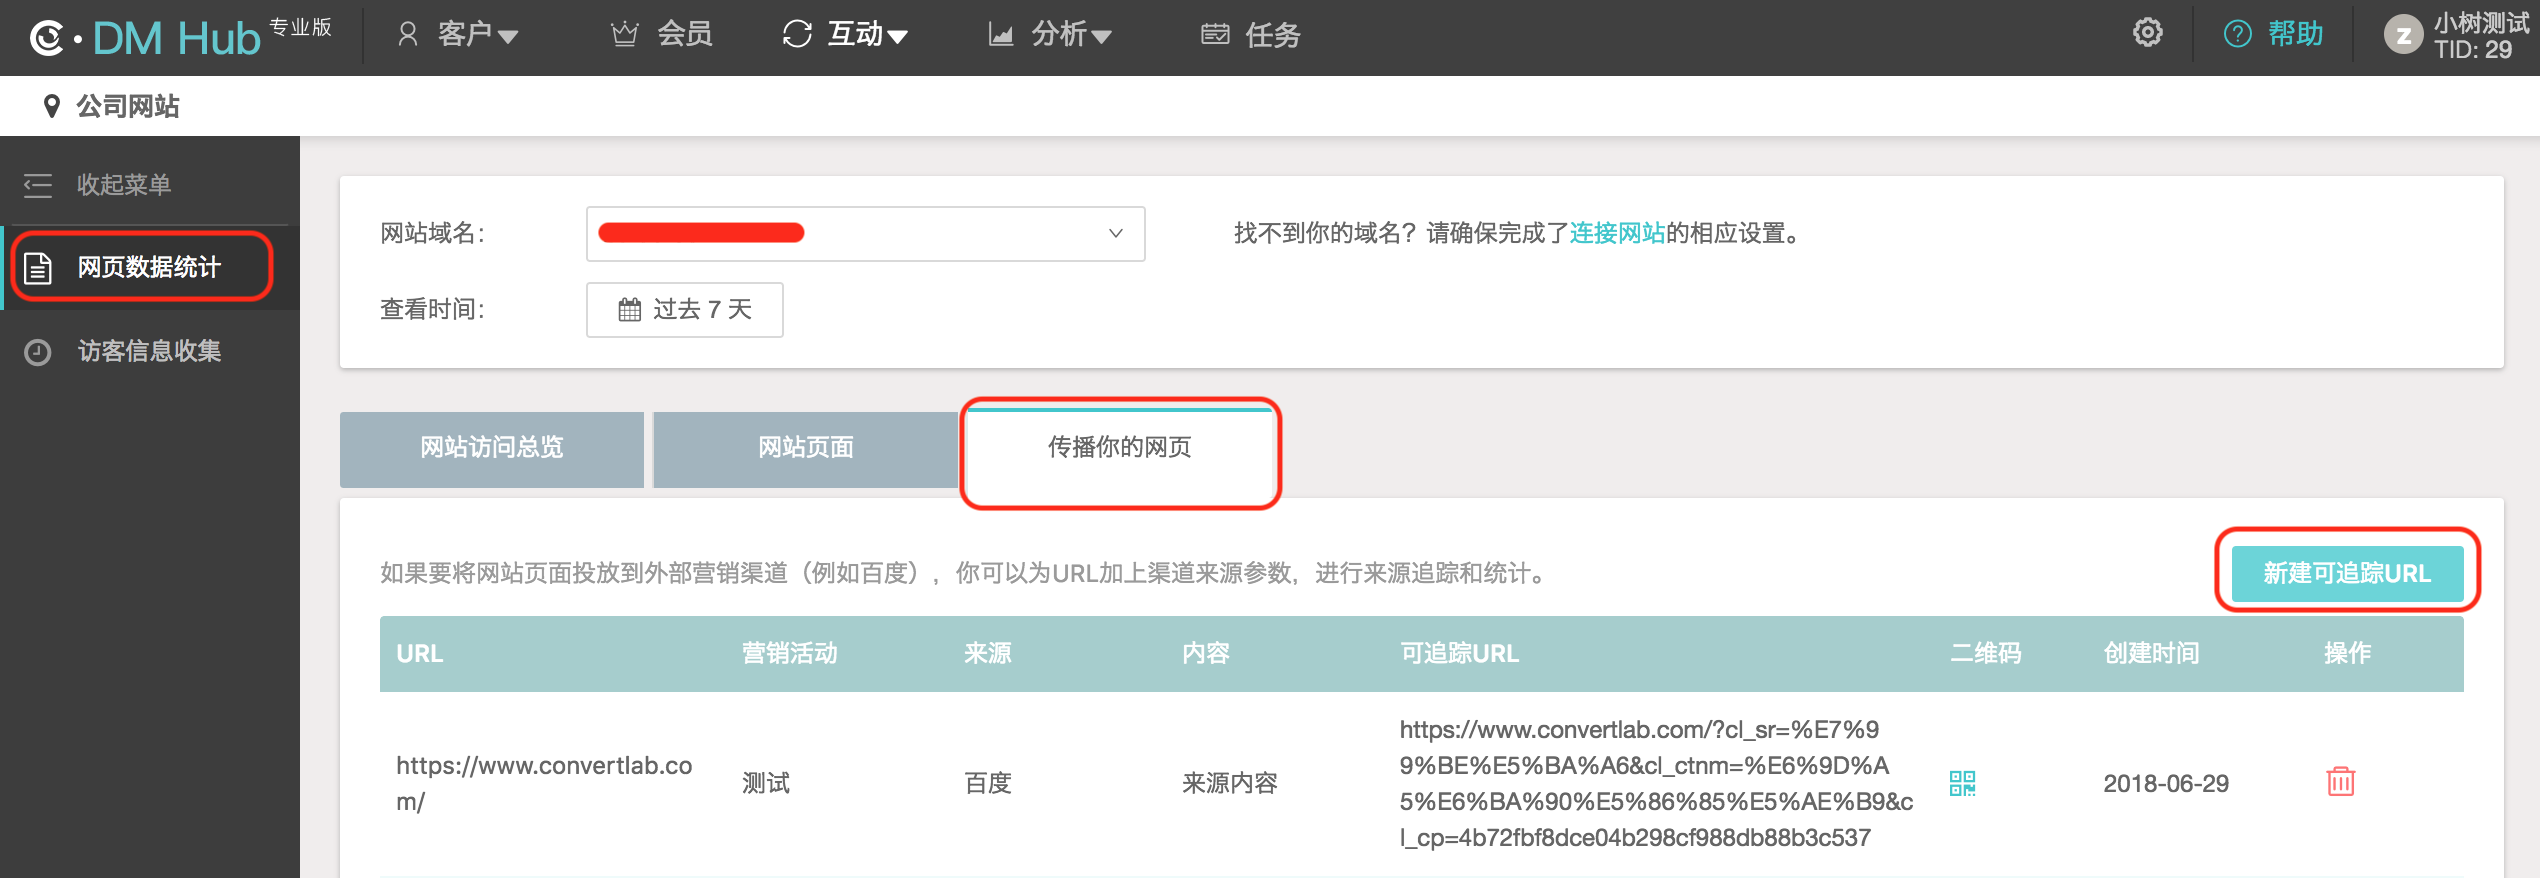Click the calendar icon in the date picker

[x=630, y=310]
